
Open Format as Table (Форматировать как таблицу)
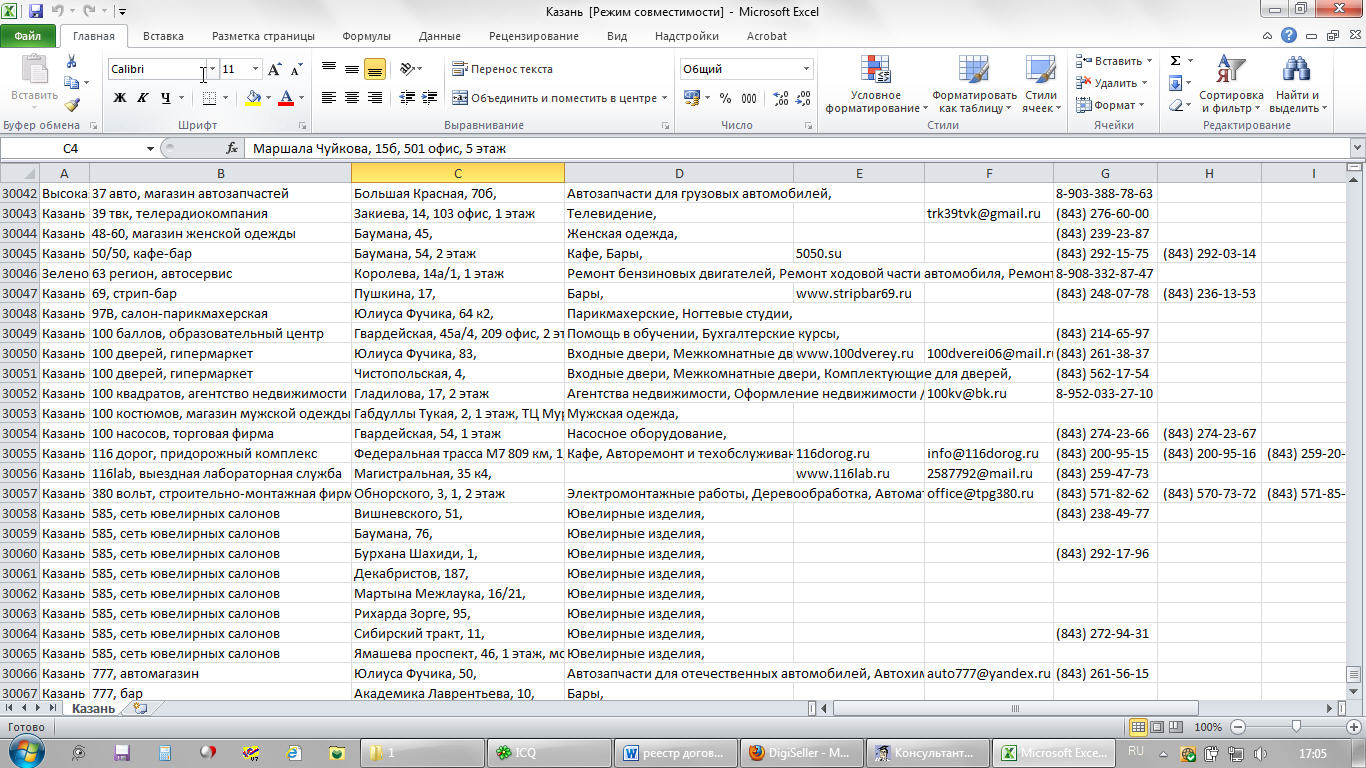coord(974,85)
